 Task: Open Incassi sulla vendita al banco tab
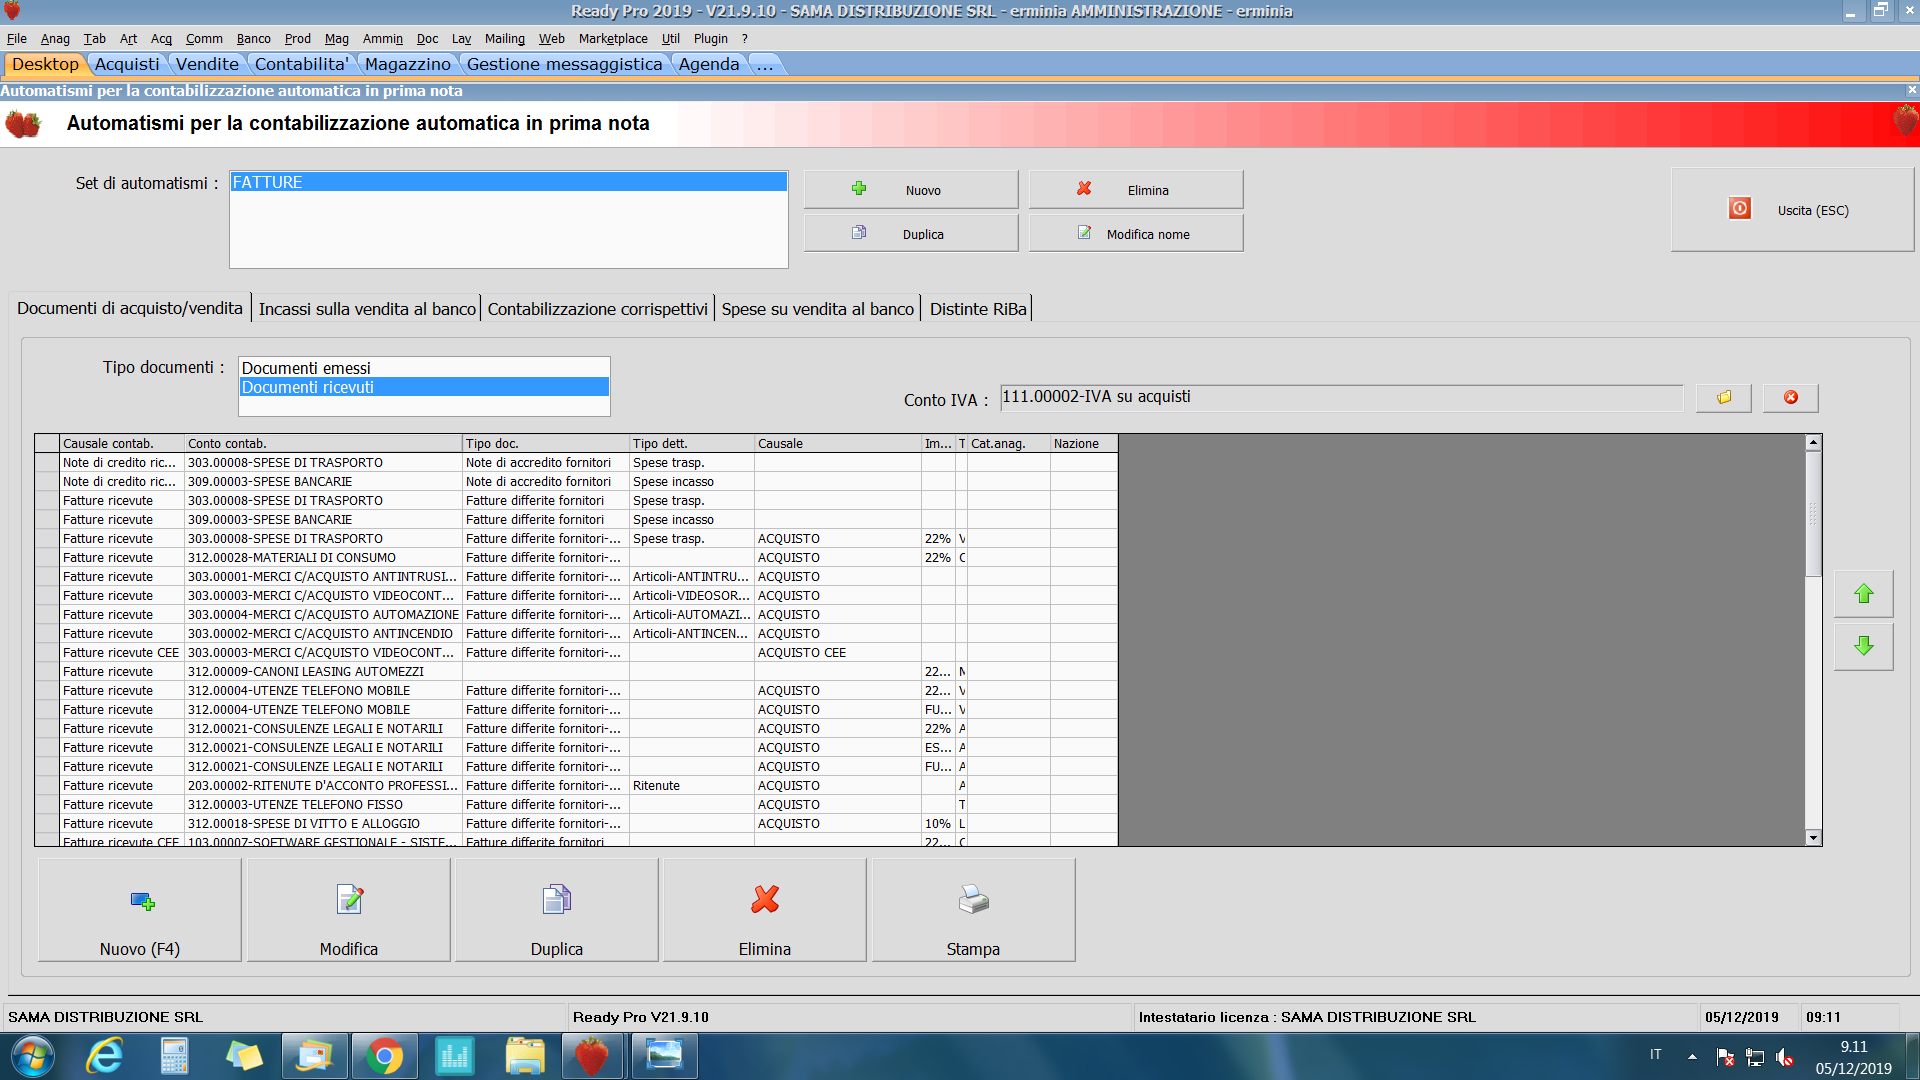coord(367,309)
